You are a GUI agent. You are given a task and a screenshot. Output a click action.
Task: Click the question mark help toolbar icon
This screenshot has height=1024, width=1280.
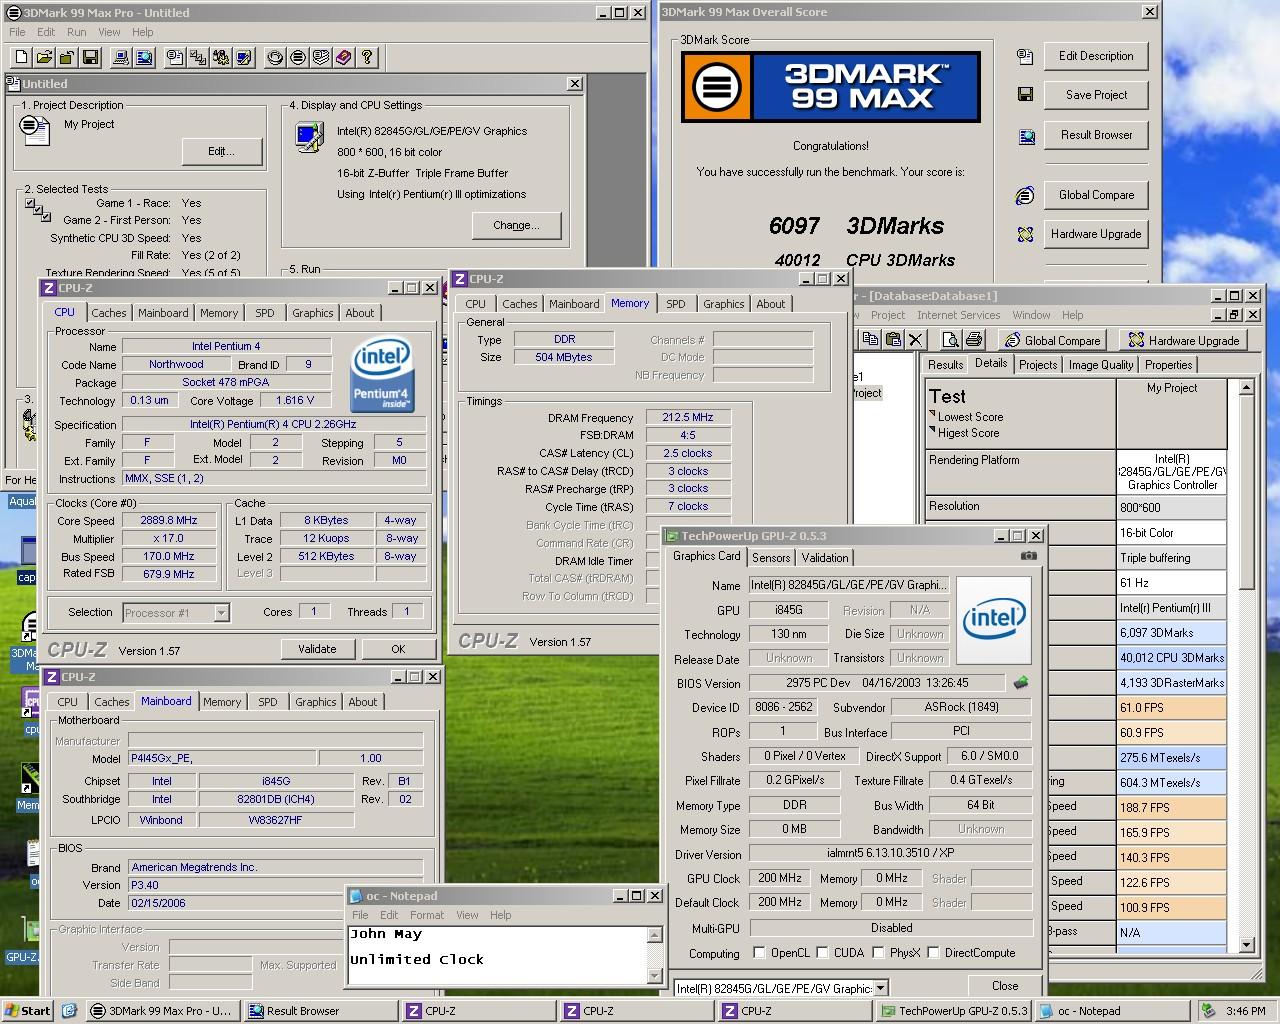367,57
